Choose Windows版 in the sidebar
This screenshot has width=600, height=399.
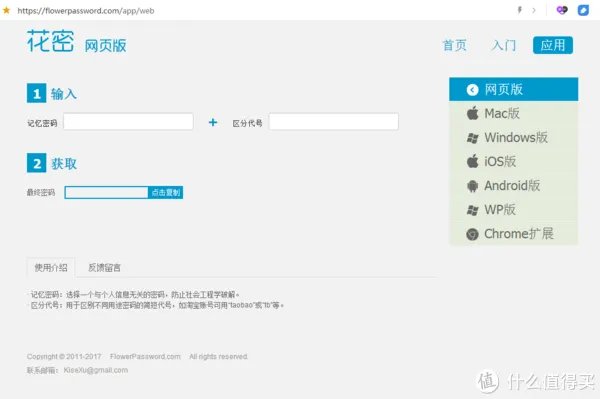pyautogui.click(x=514, y=137)
